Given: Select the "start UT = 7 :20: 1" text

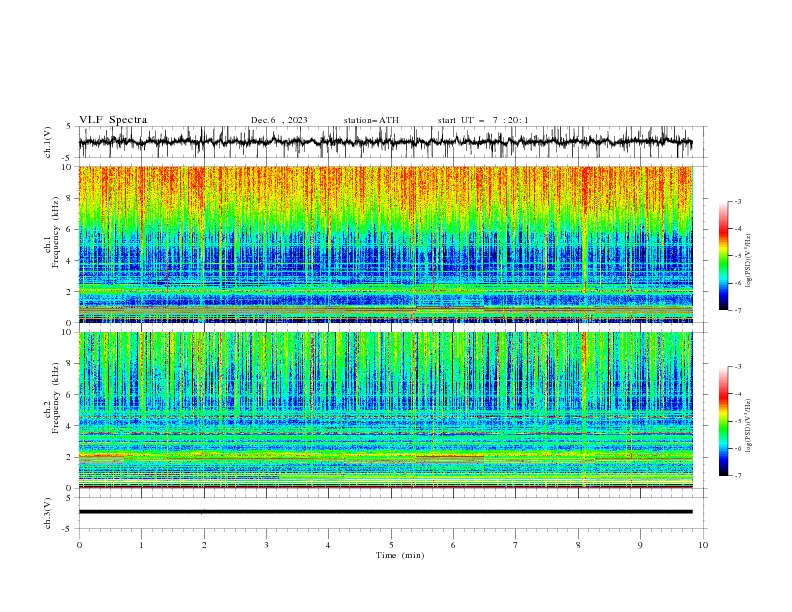Looking at the screenshot, I should click(483, 120).
